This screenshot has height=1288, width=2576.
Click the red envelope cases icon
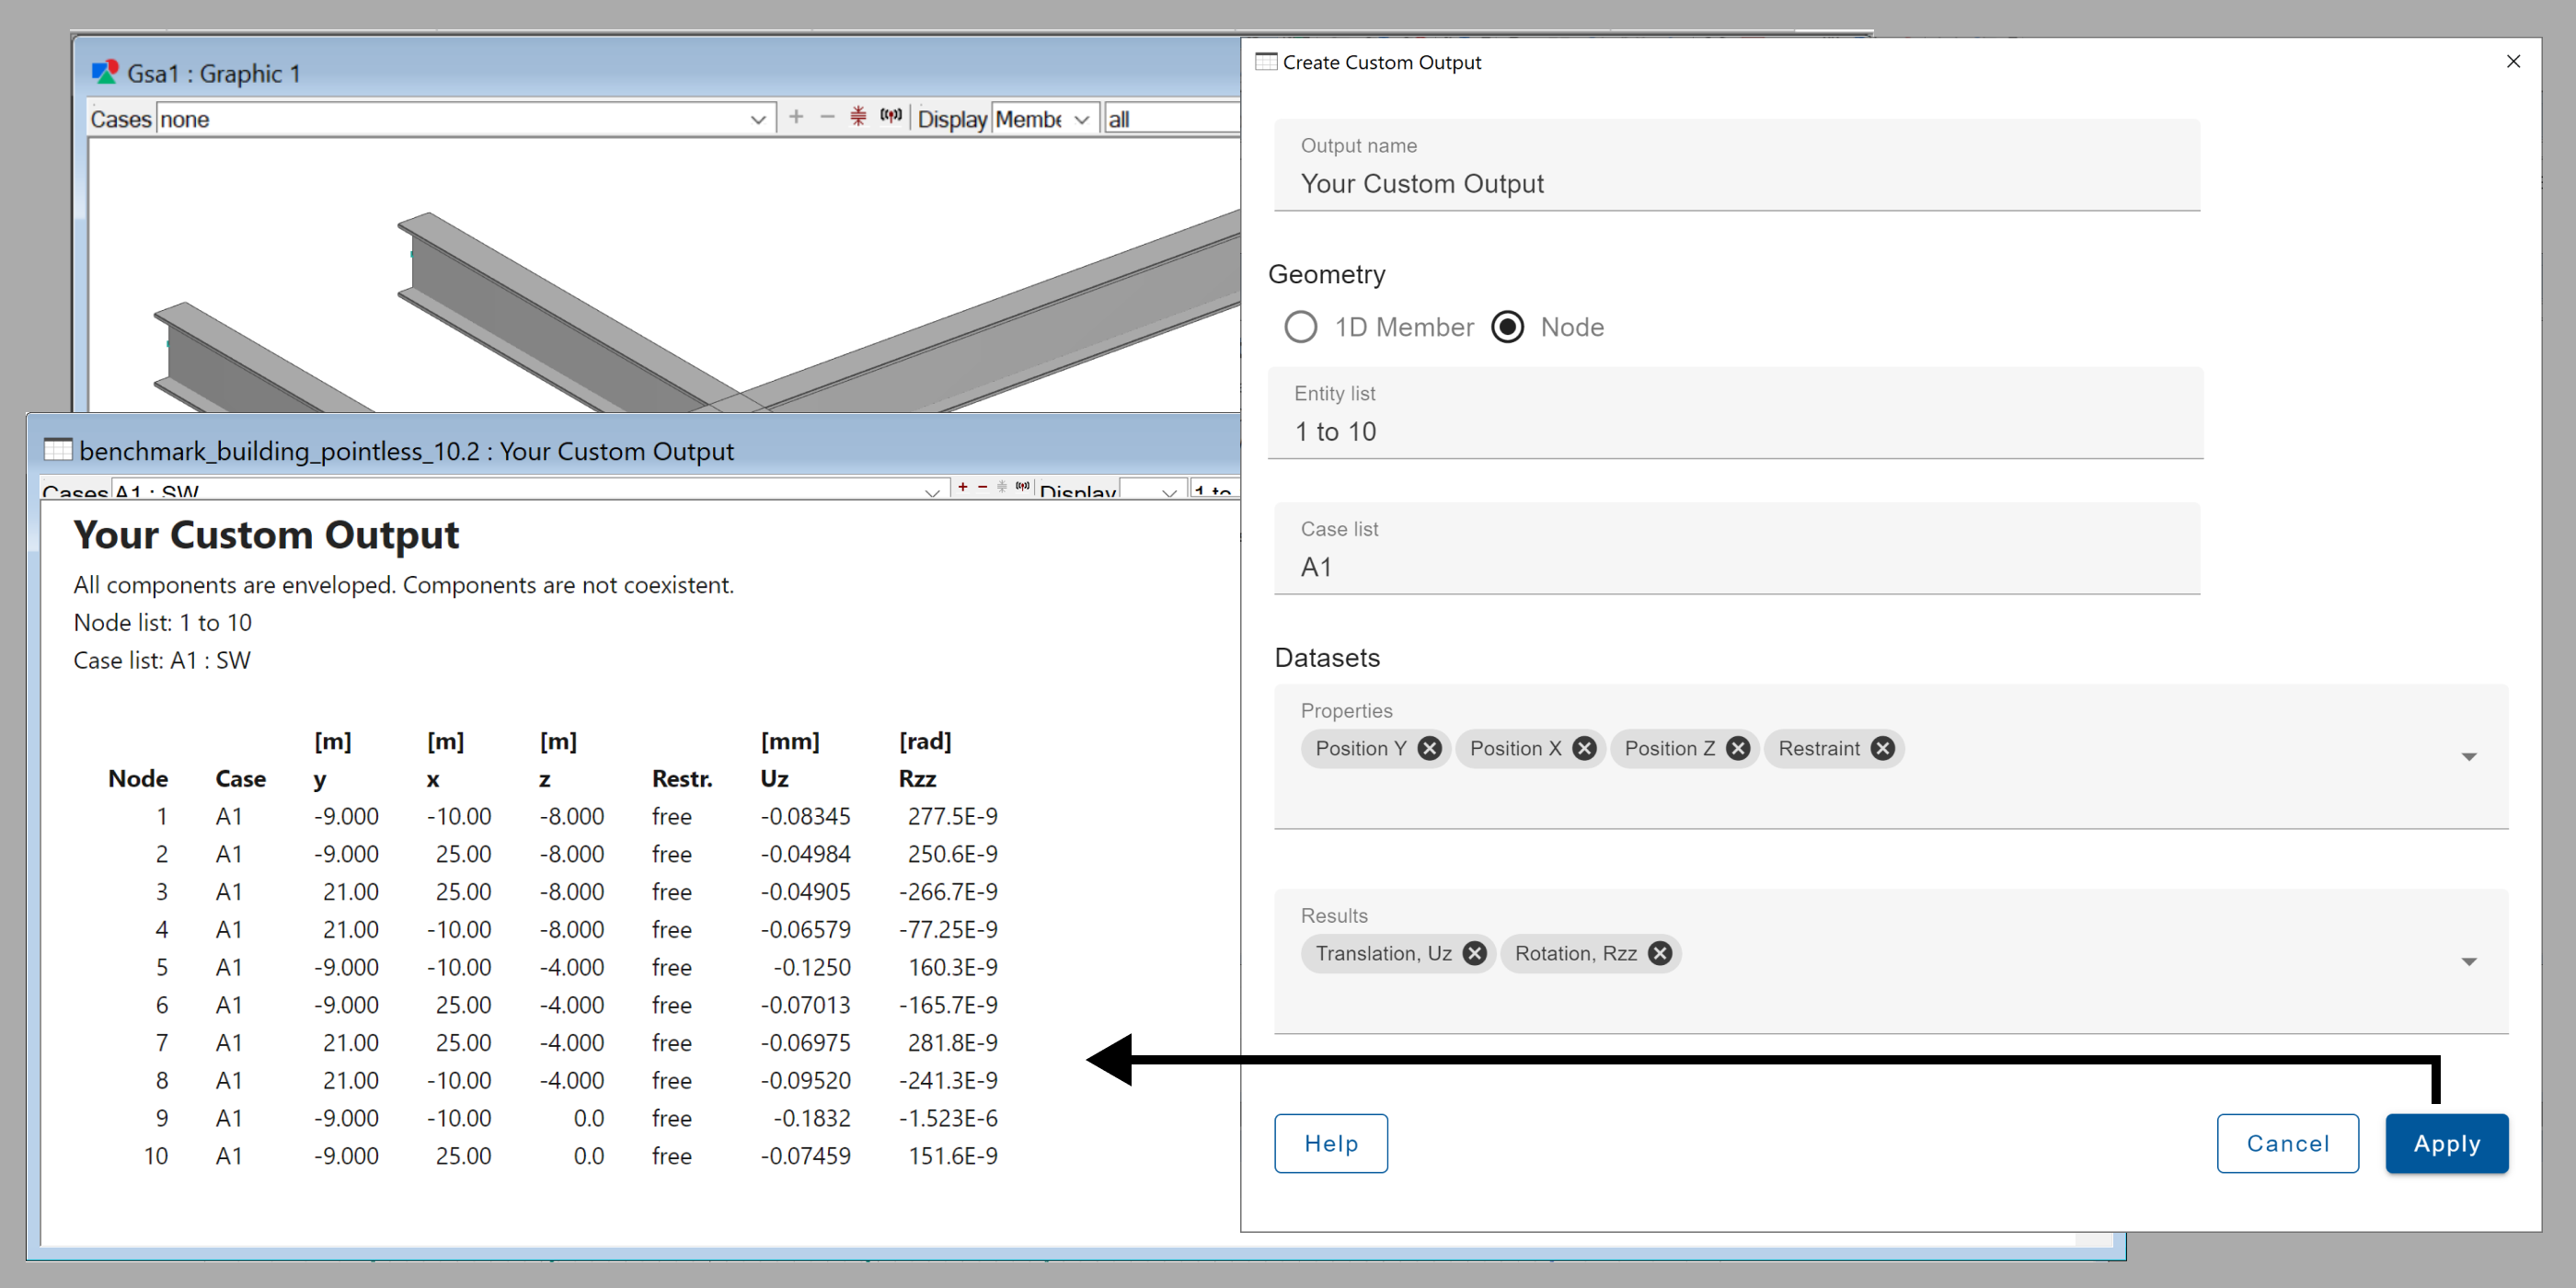pyautogui.click(x=858, y=117)
